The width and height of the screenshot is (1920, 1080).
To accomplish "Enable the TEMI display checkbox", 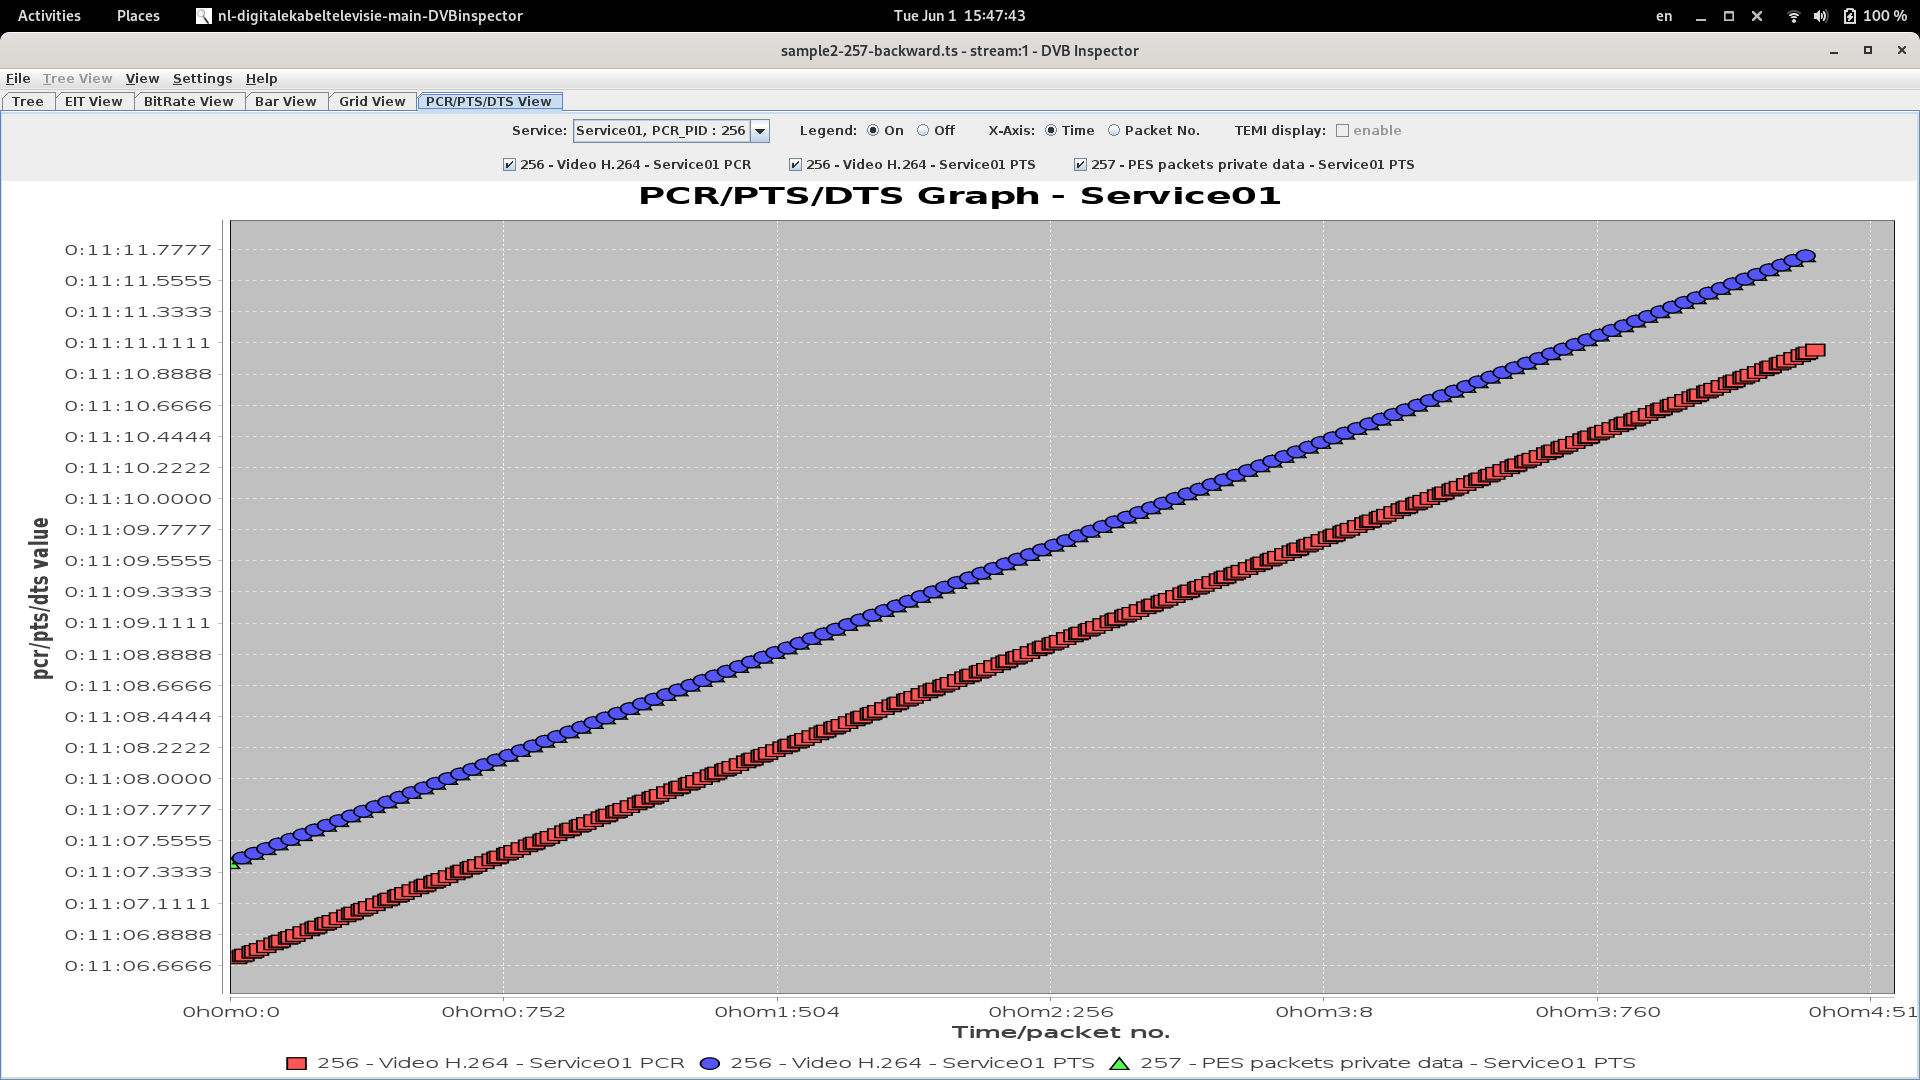I will pos(1343,130).
